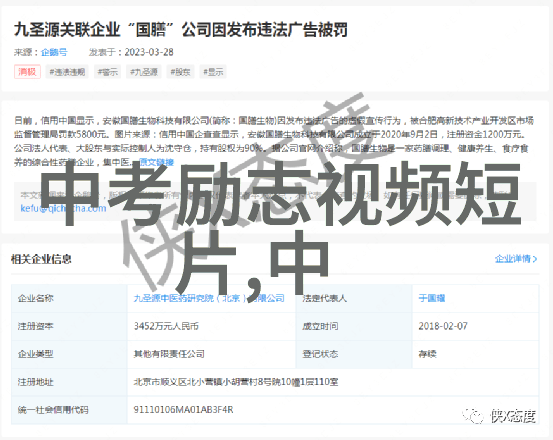Open the legal representative 于国褆 link

tap(432, 298)
